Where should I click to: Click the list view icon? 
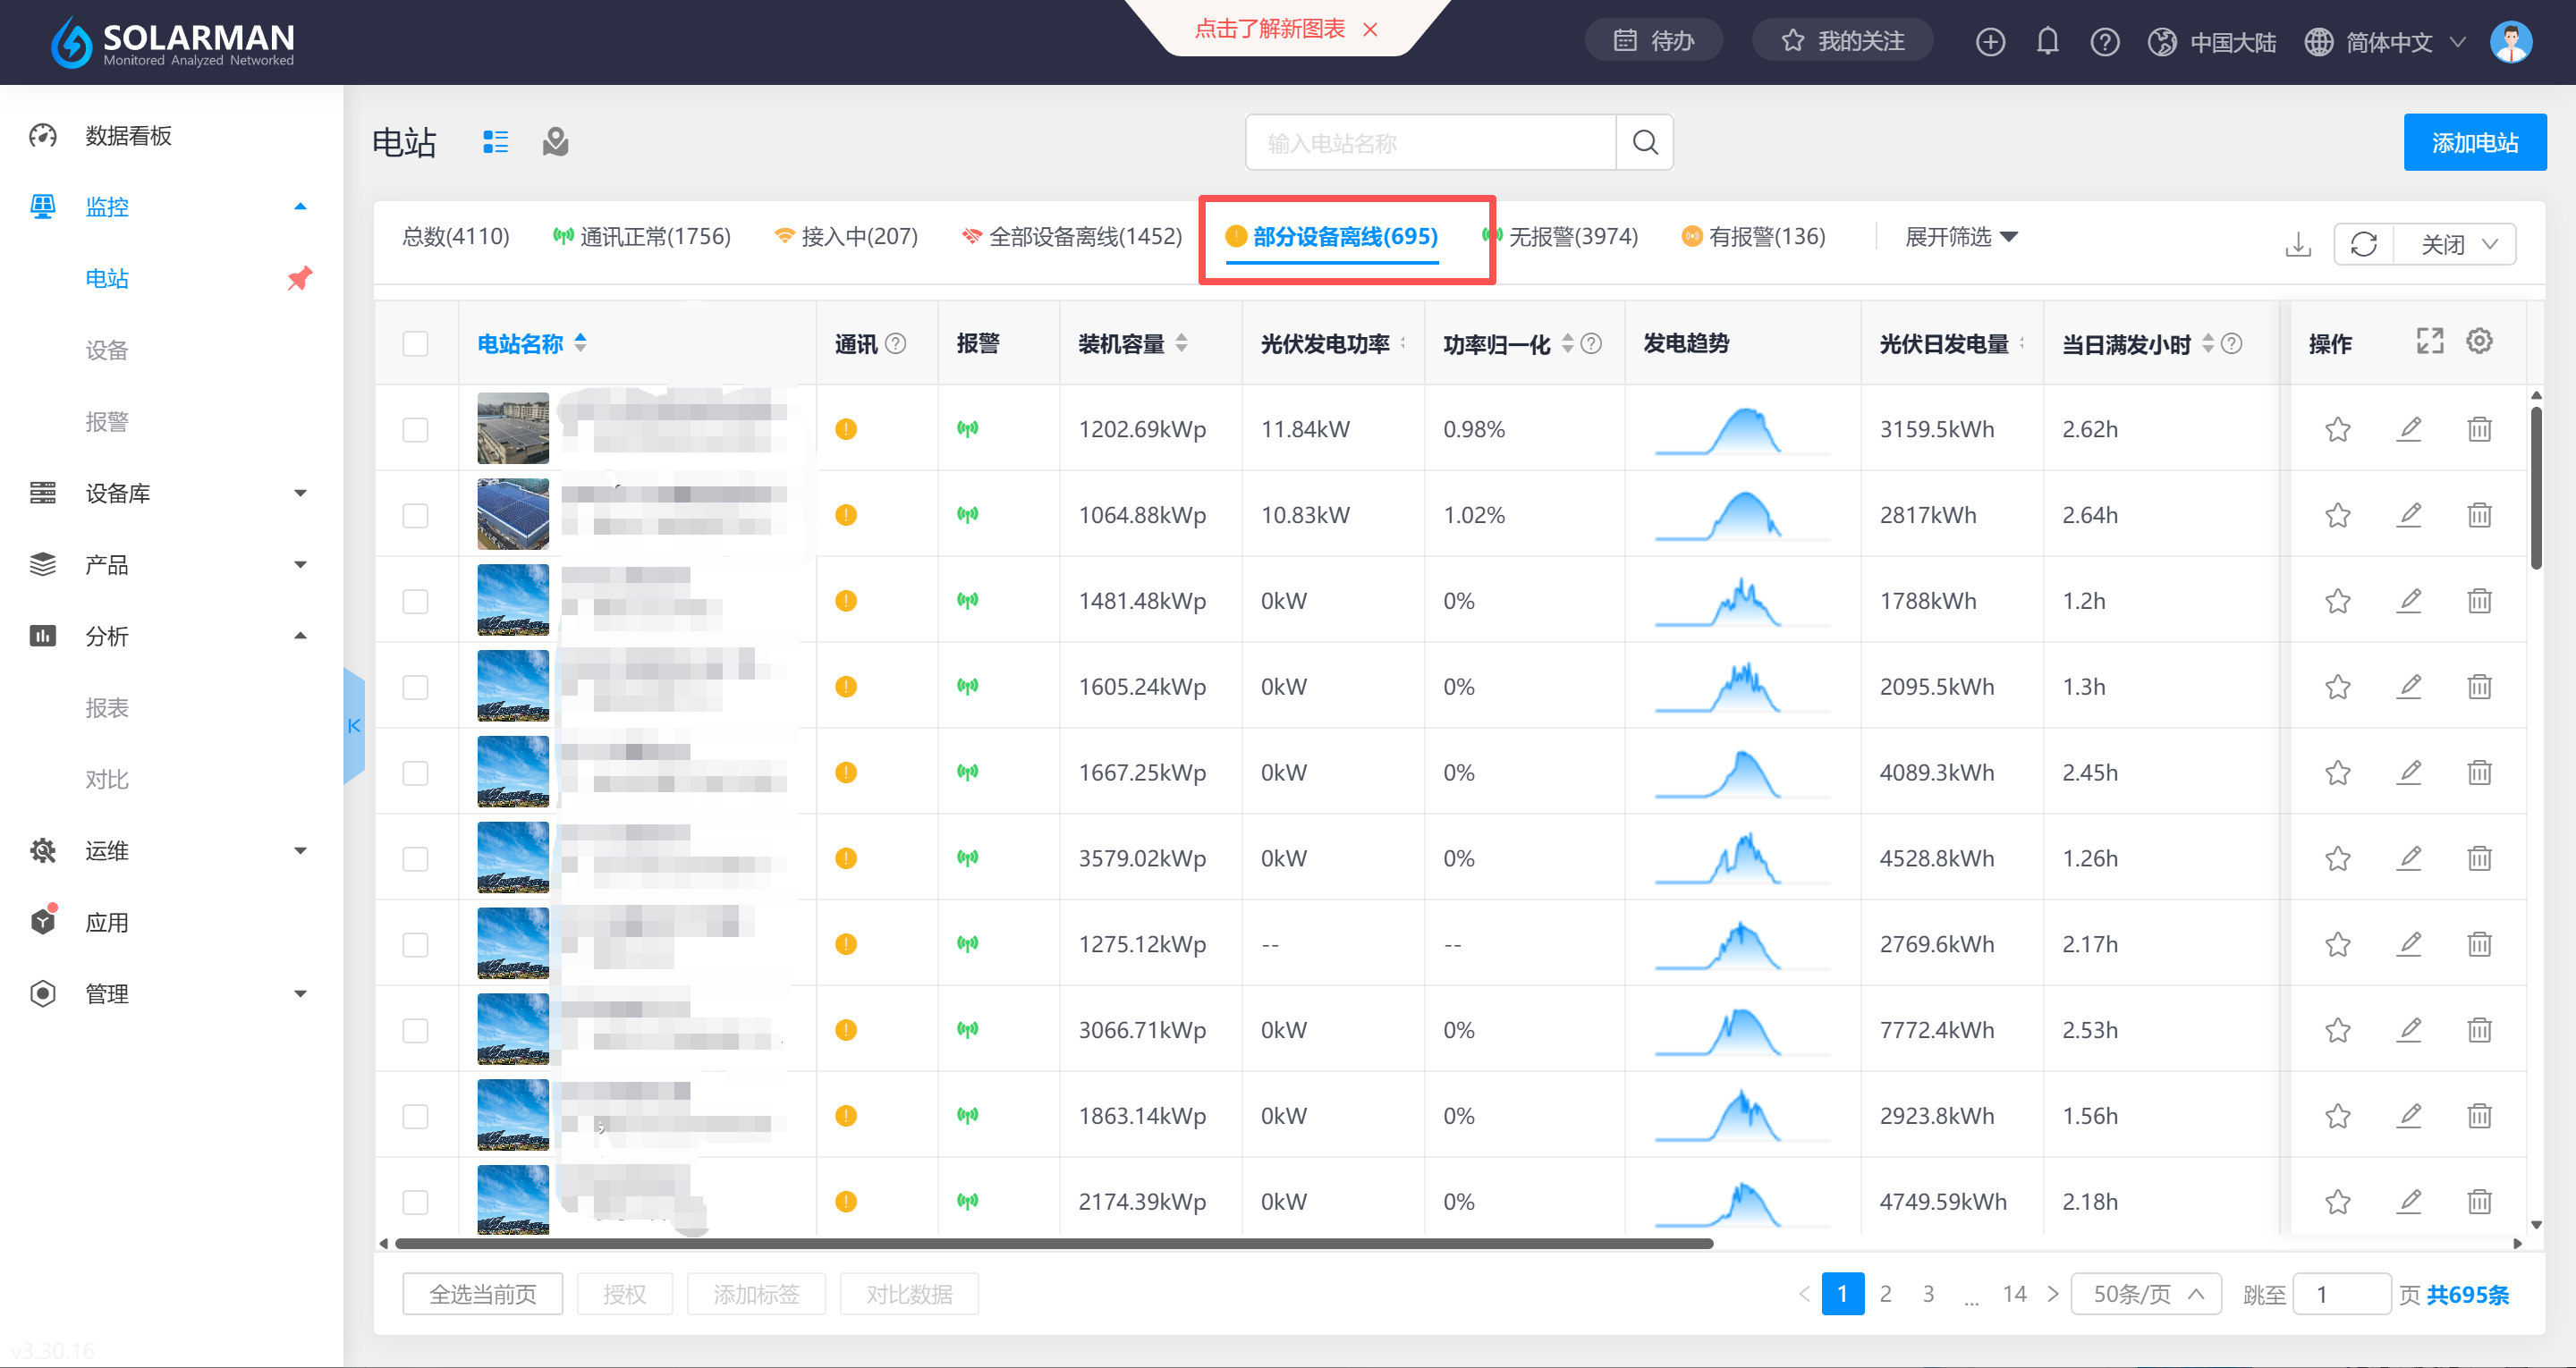495,142
